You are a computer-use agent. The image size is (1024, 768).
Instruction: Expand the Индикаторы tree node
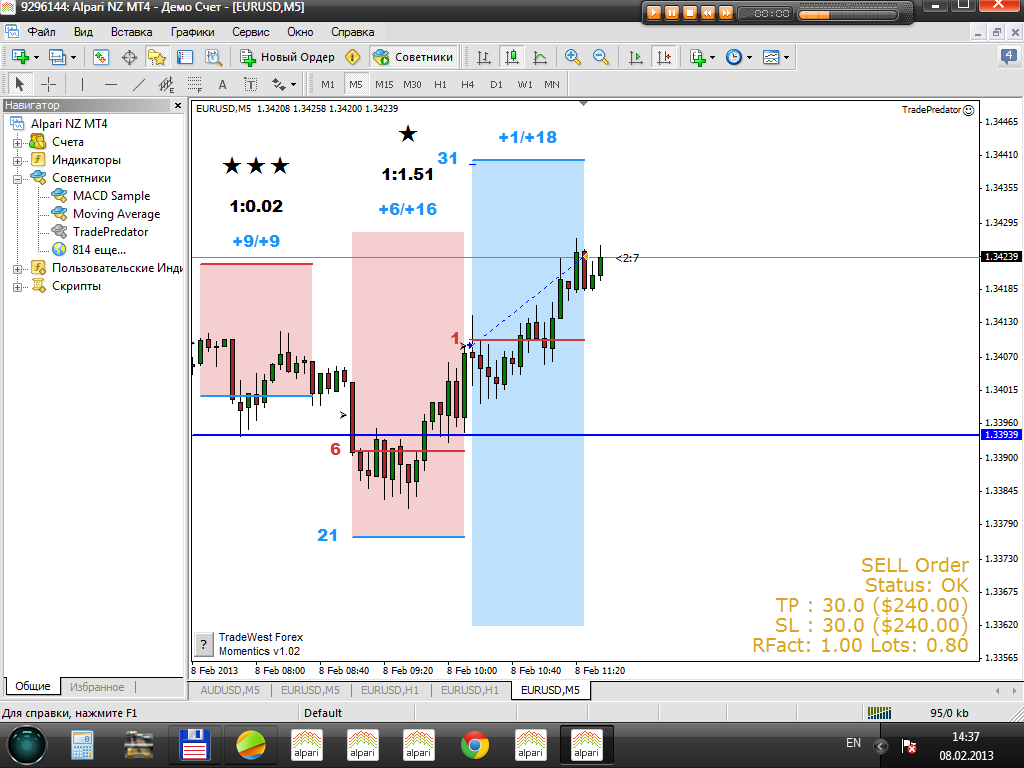point(18,161)
